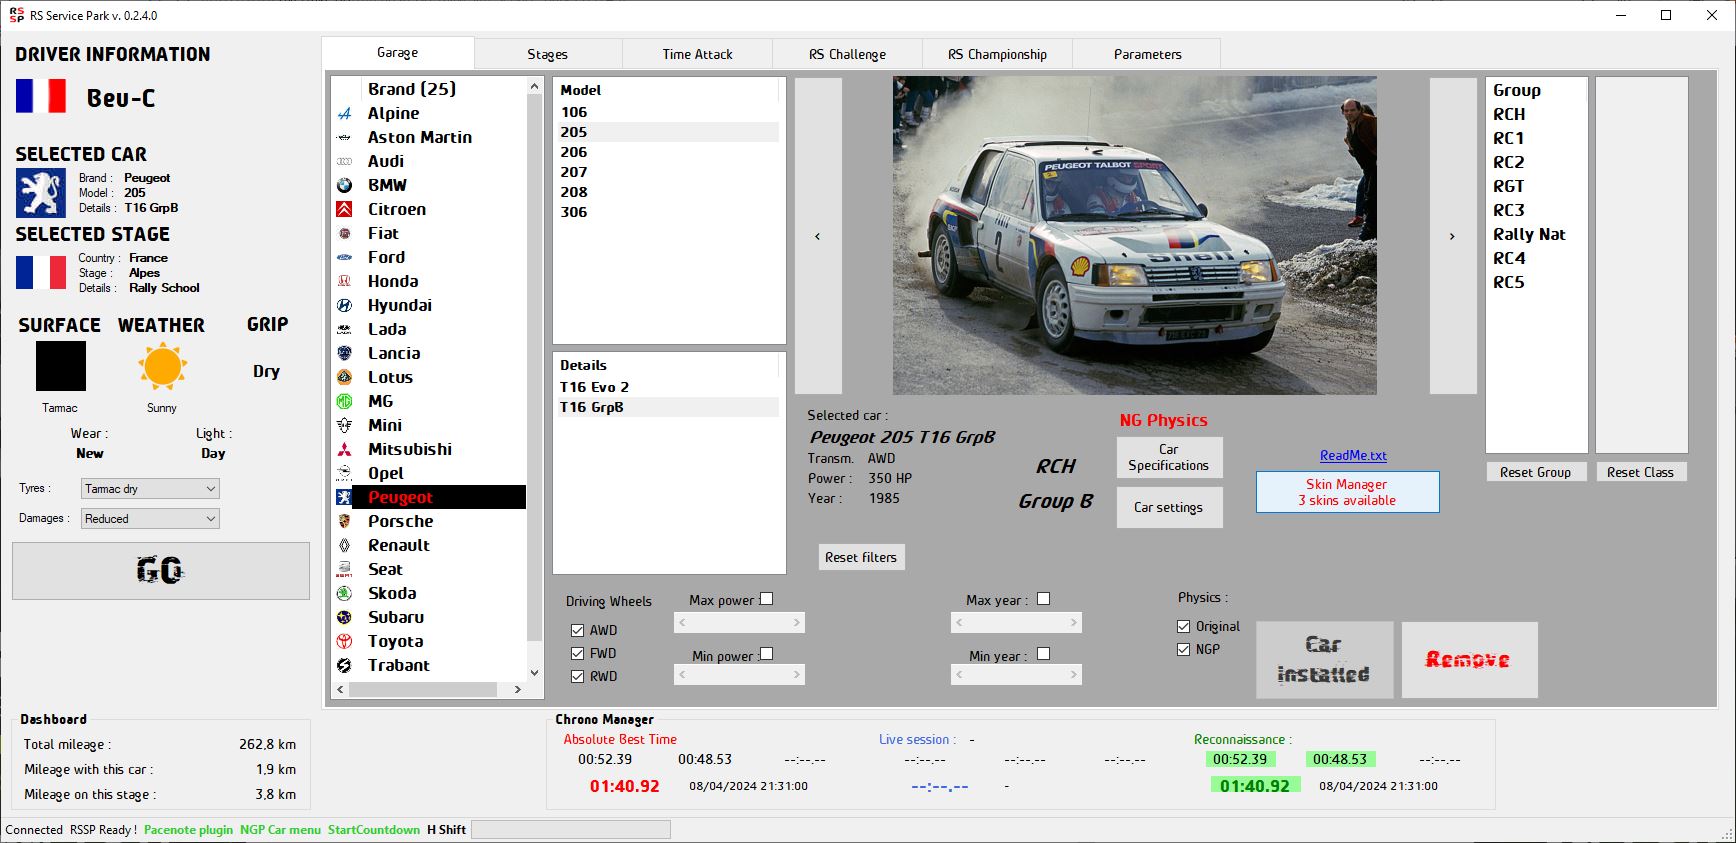Show previous car photo with left arrow
Image resolution: width=1736 pixels, height=843 pixels.
818,236
